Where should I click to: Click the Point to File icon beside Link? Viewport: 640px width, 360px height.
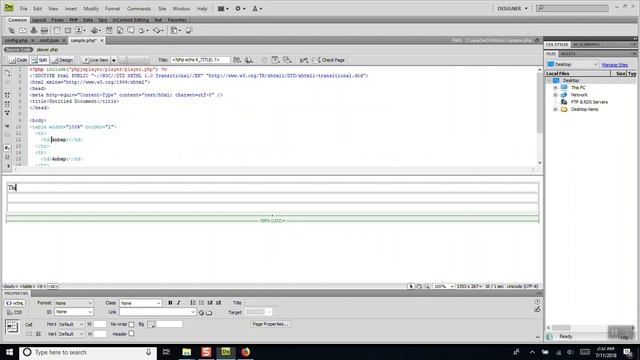click(x=201, y=313)
